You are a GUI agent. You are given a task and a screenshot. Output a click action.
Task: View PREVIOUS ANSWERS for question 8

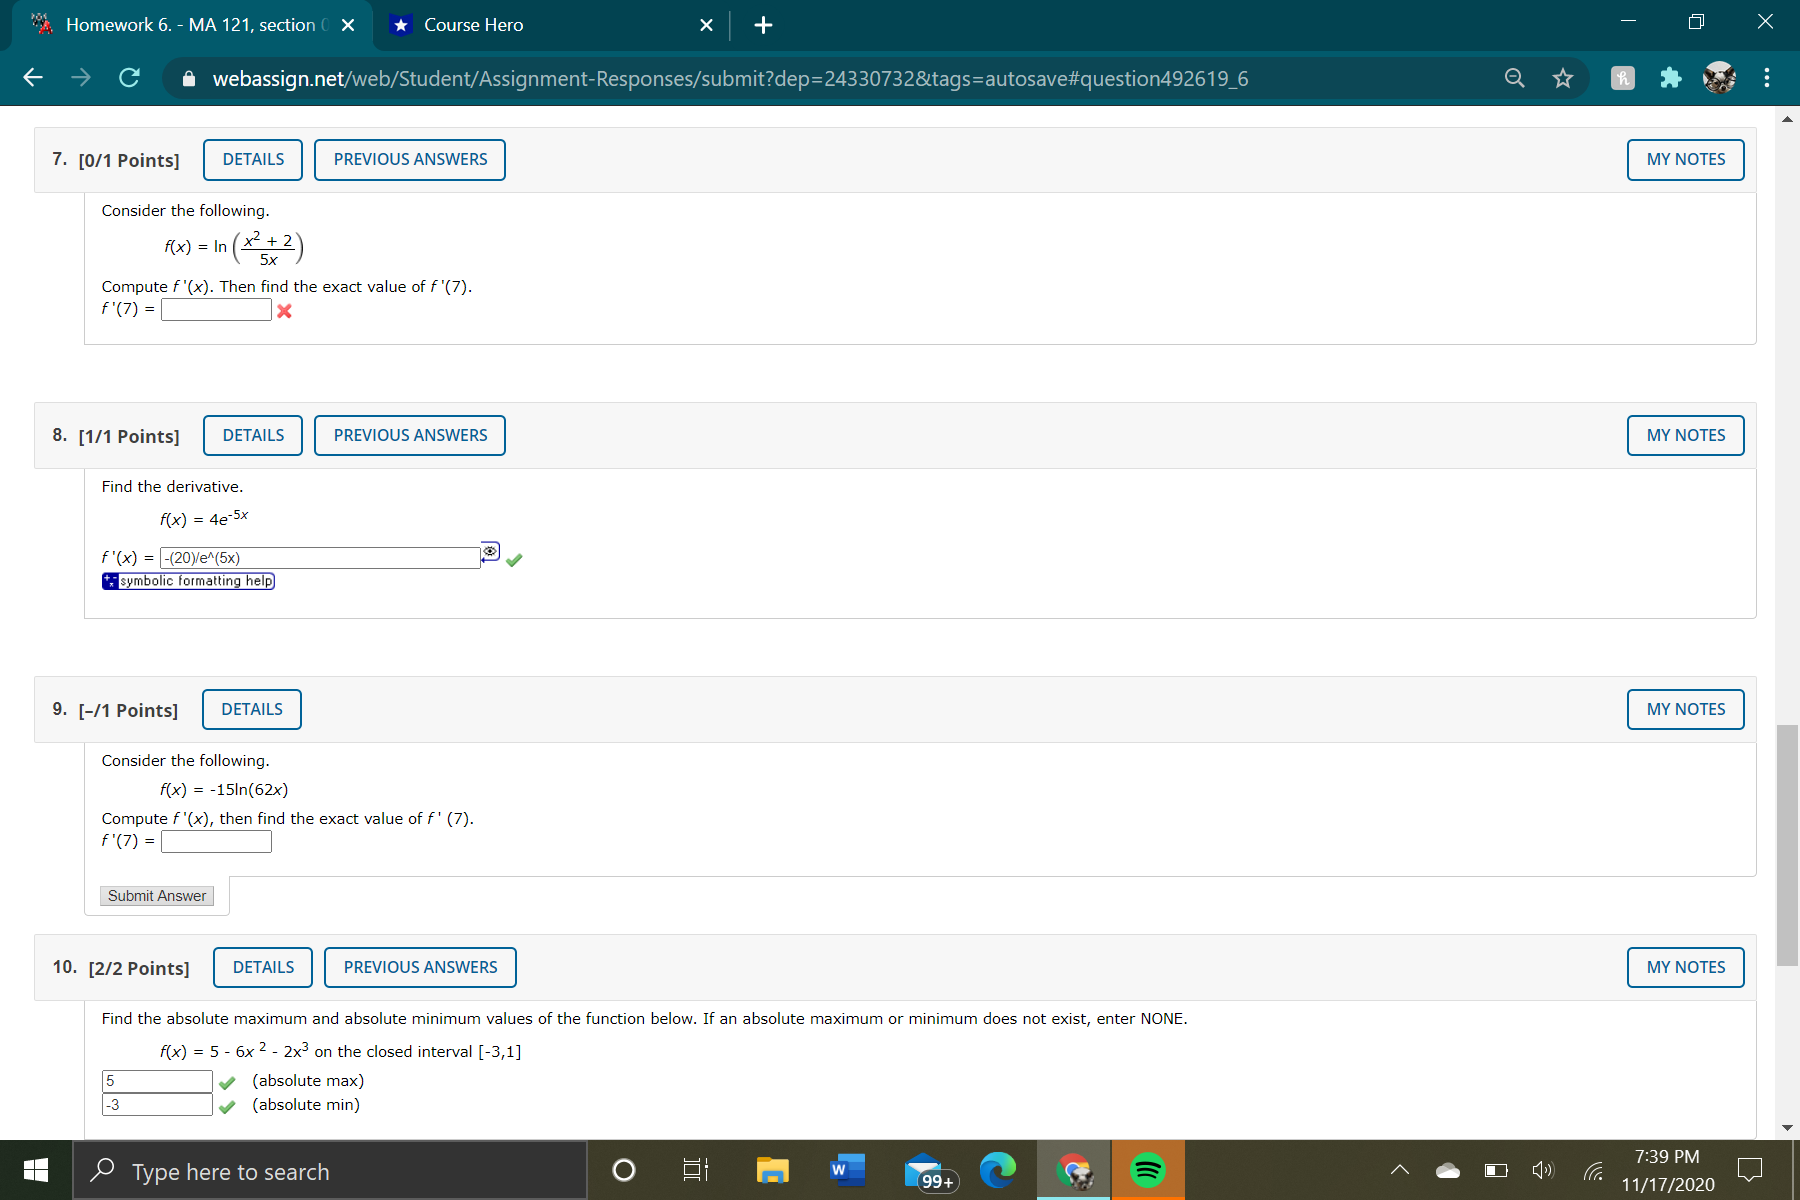[x=410, y=436]
